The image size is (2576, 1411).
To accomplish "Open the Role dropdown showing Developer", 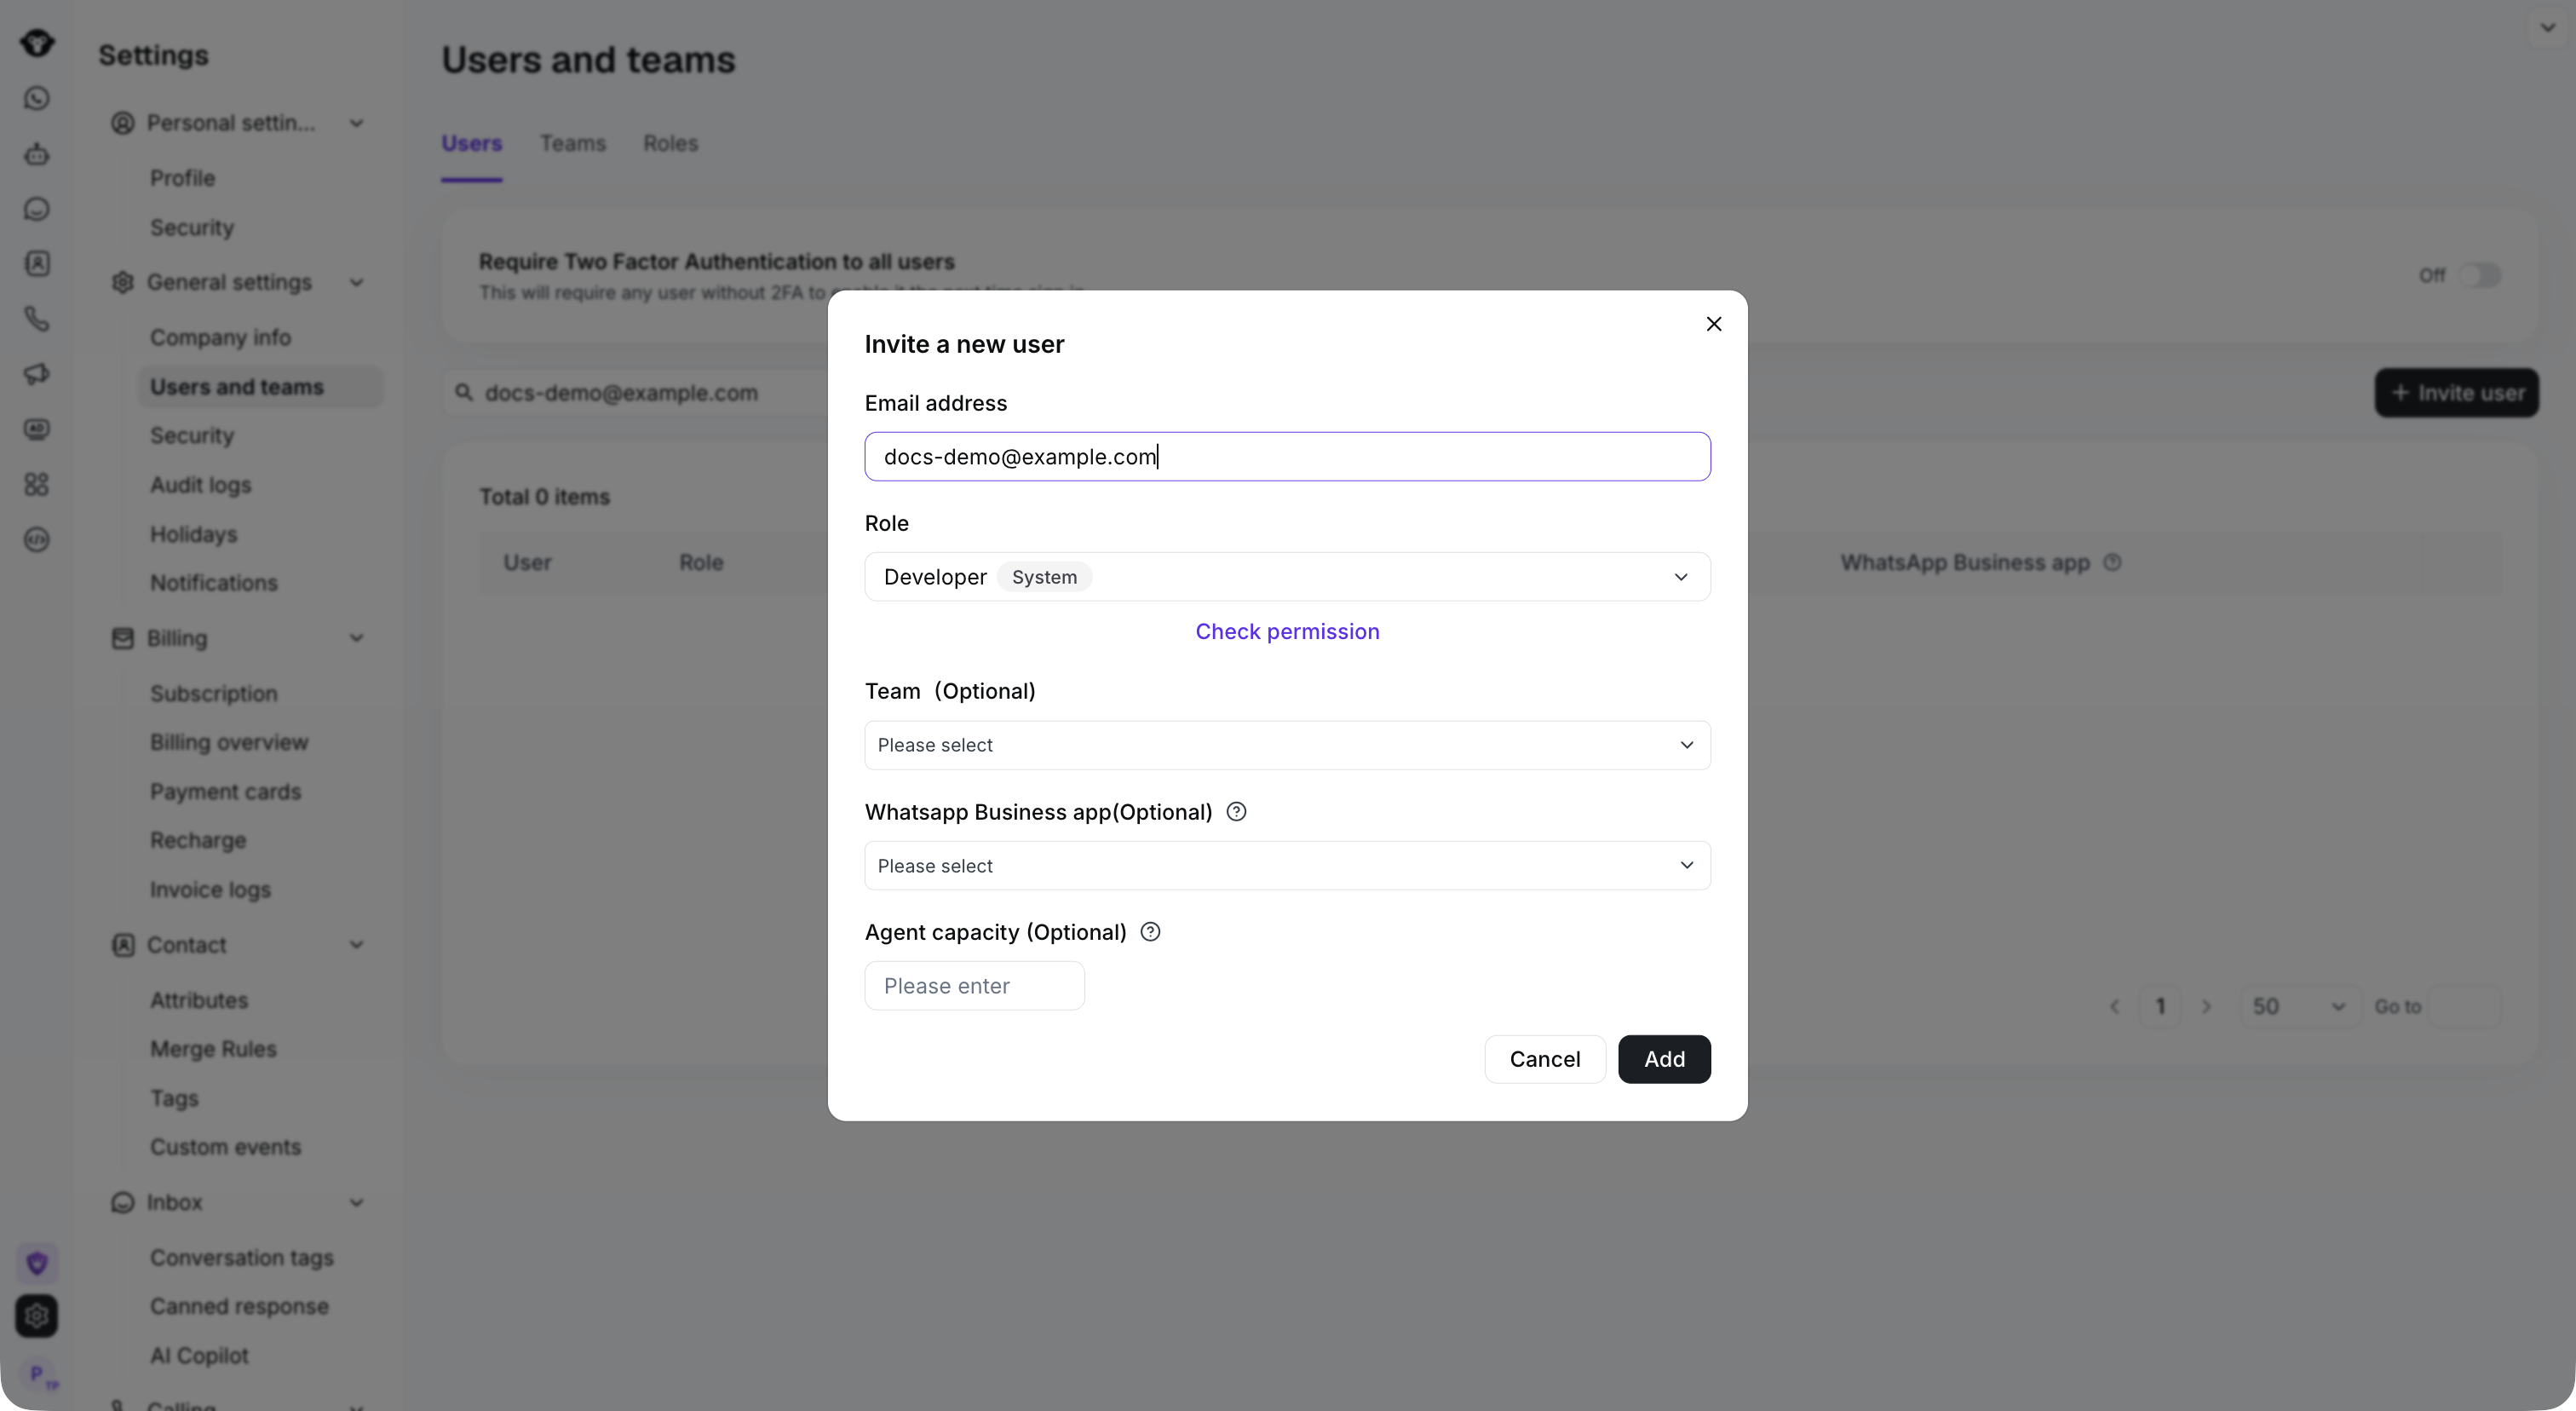I will point(1287,577).
